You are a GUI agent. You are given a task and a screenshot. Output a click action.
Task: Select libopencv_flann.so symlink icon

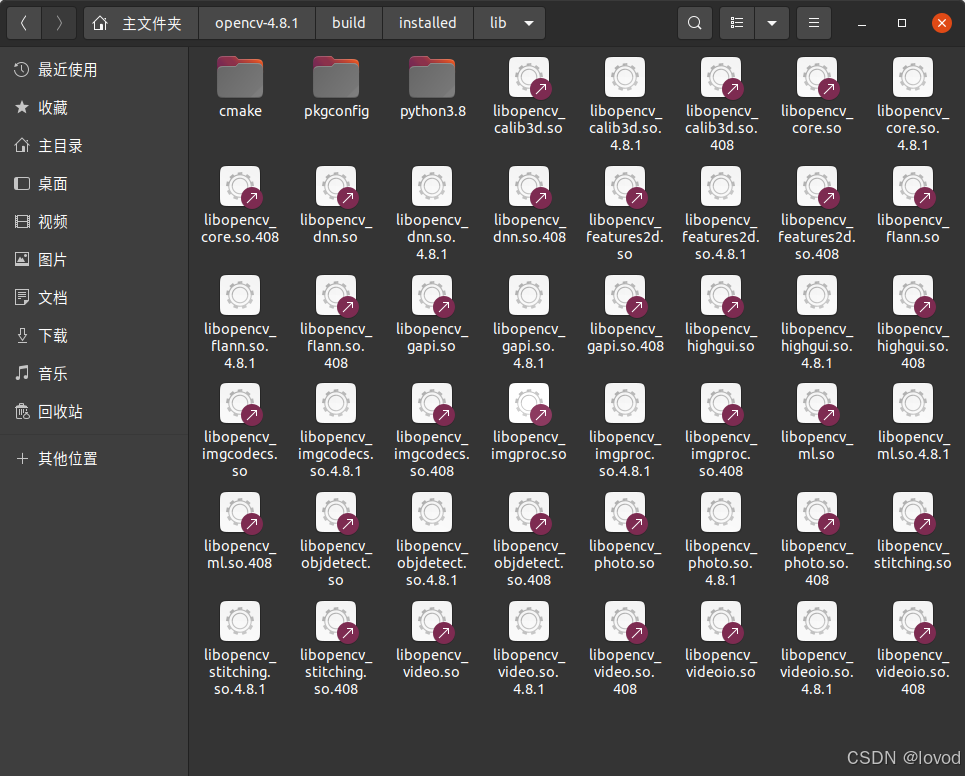pos(913,186)
